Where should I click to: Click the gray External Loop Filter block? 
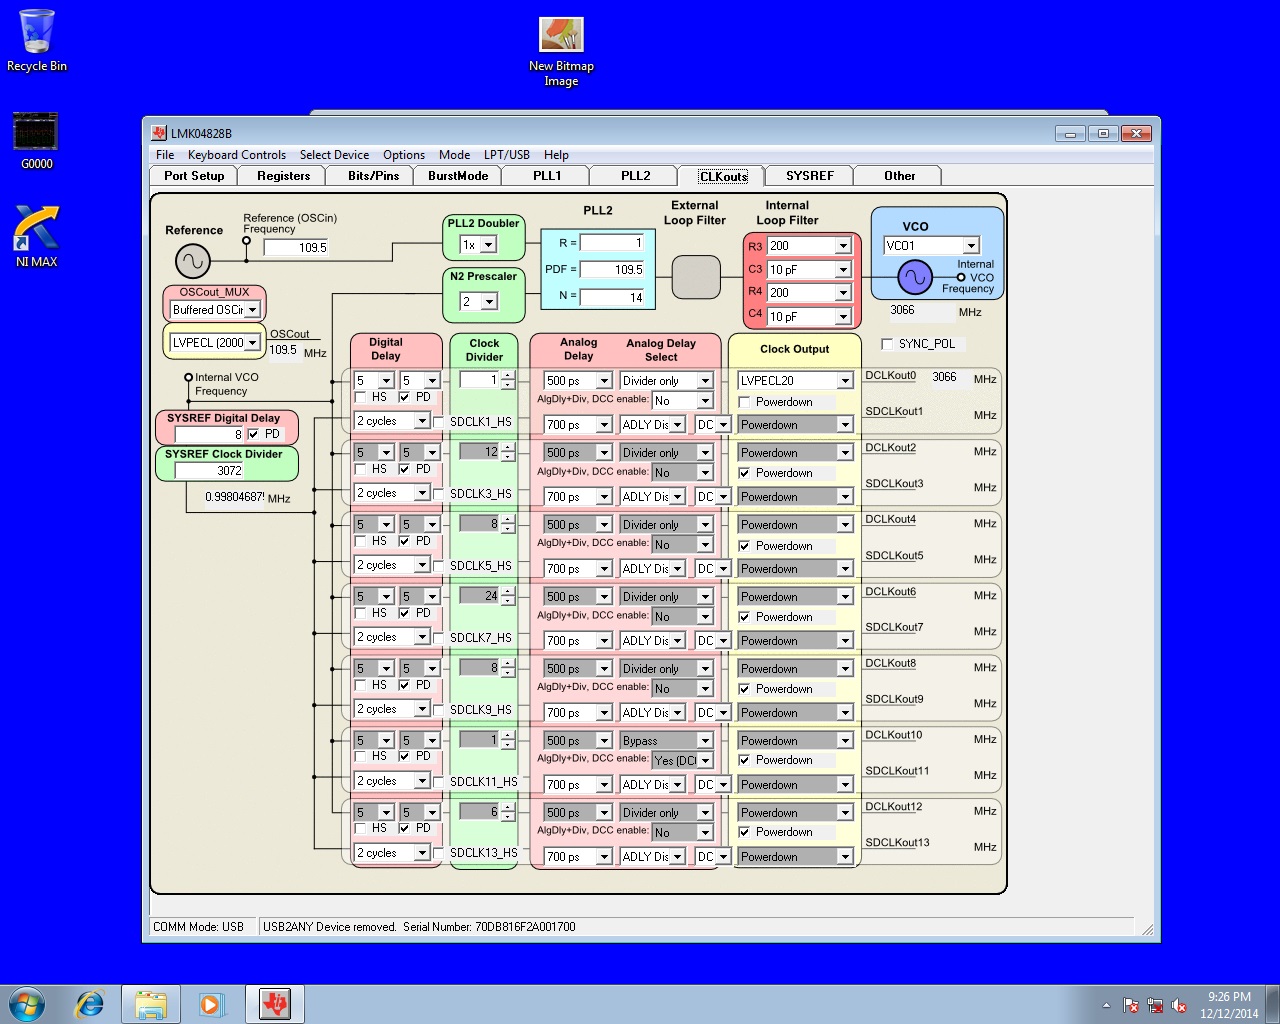tap(696, 277)
